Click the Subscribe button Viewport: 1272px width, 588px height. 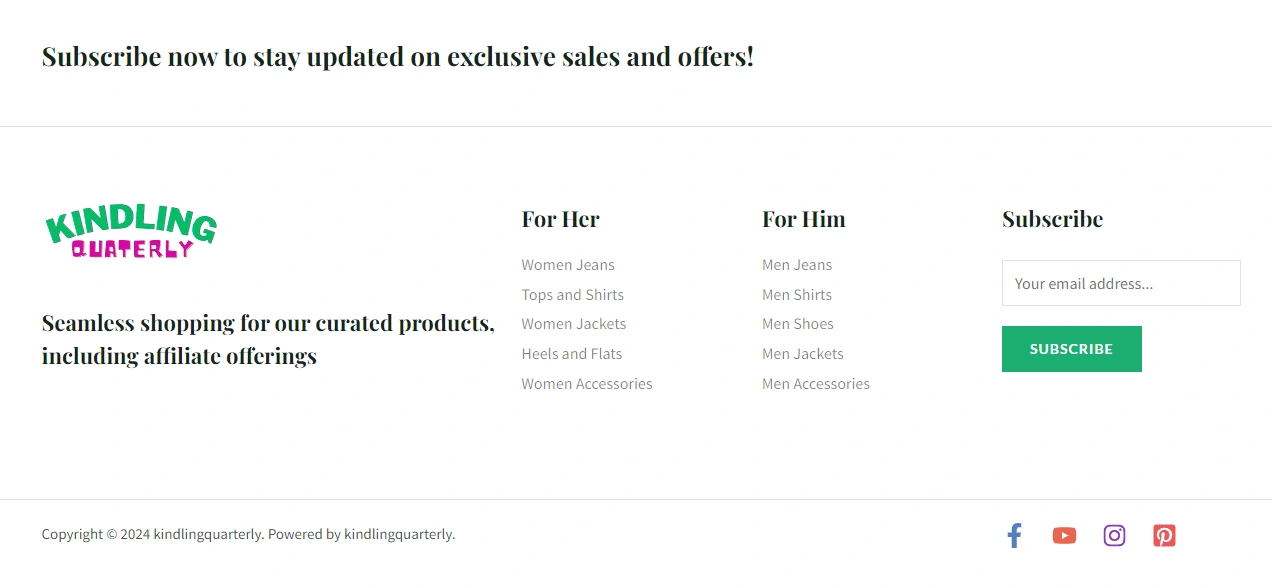(x=1071, y=349)
